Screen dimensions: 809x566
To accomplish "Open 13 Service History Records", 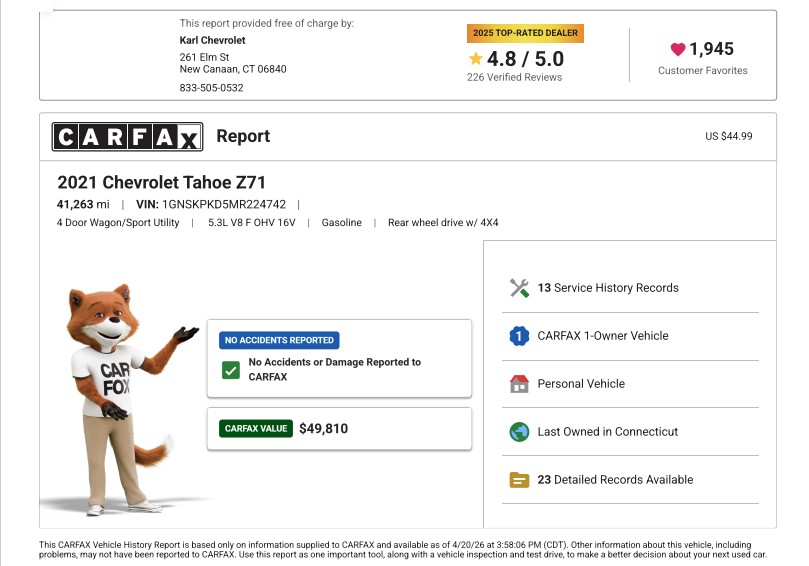I will [608, 288].
